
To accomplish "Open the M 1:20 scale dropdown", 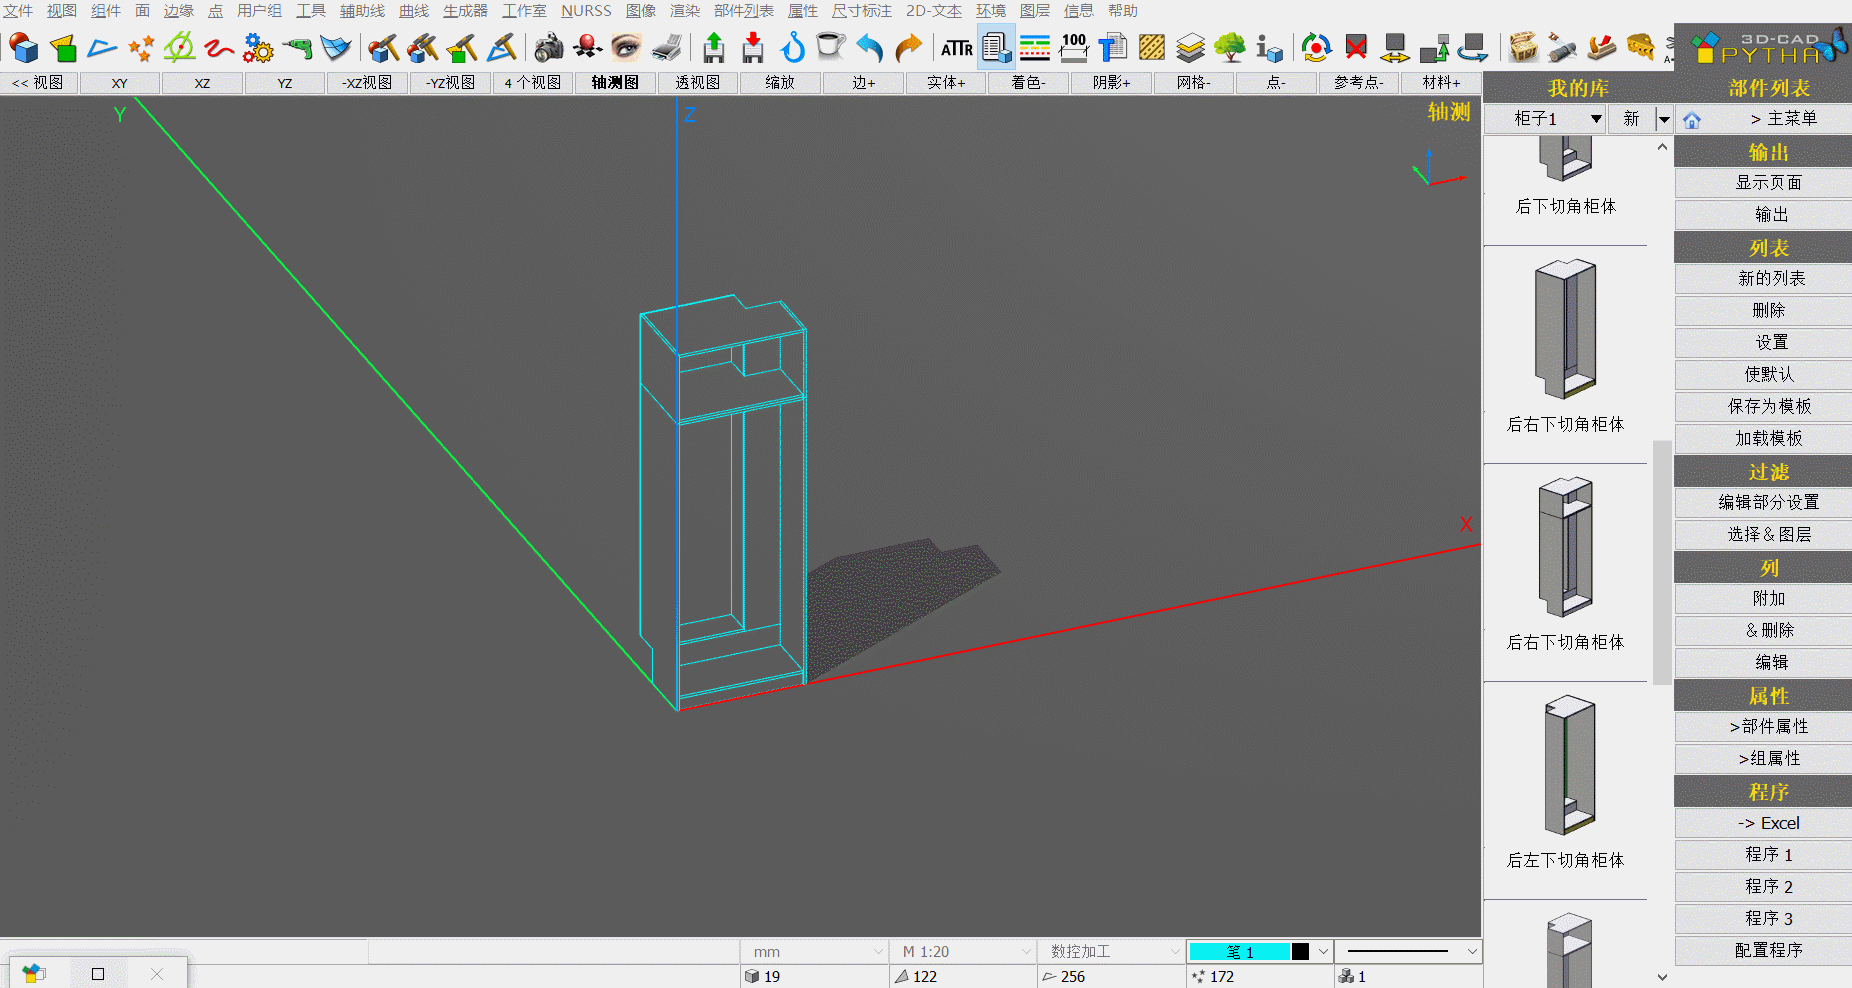I will click(x=963, y=951).
